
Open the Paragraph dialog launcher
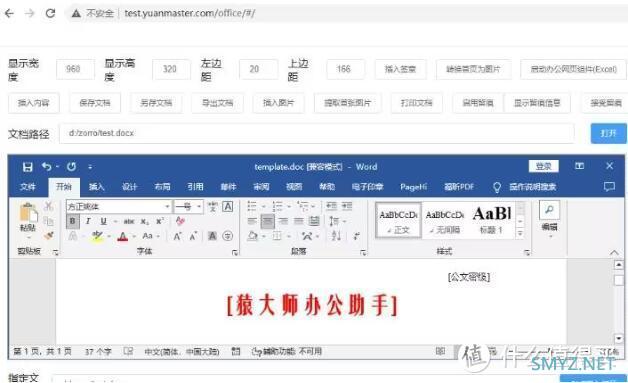(363, 253)
